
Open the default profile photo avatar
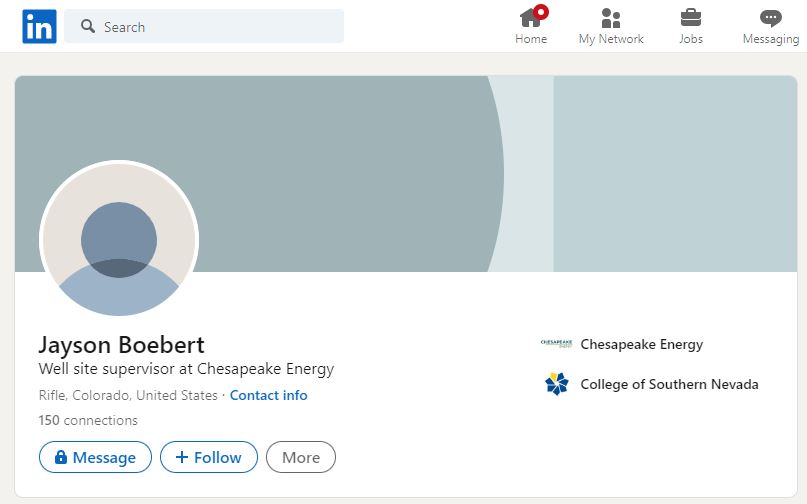(119, 240)
